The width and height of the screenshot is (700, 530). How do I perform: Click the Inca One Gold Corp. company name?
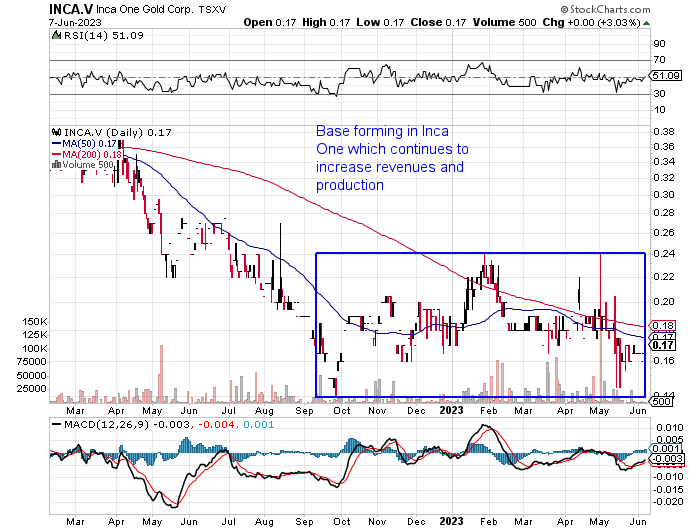click(x=144, y=9)
